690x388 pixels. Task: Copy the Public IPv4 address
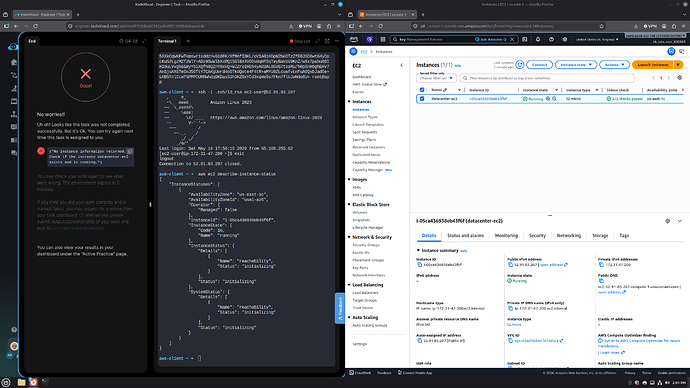510,265
